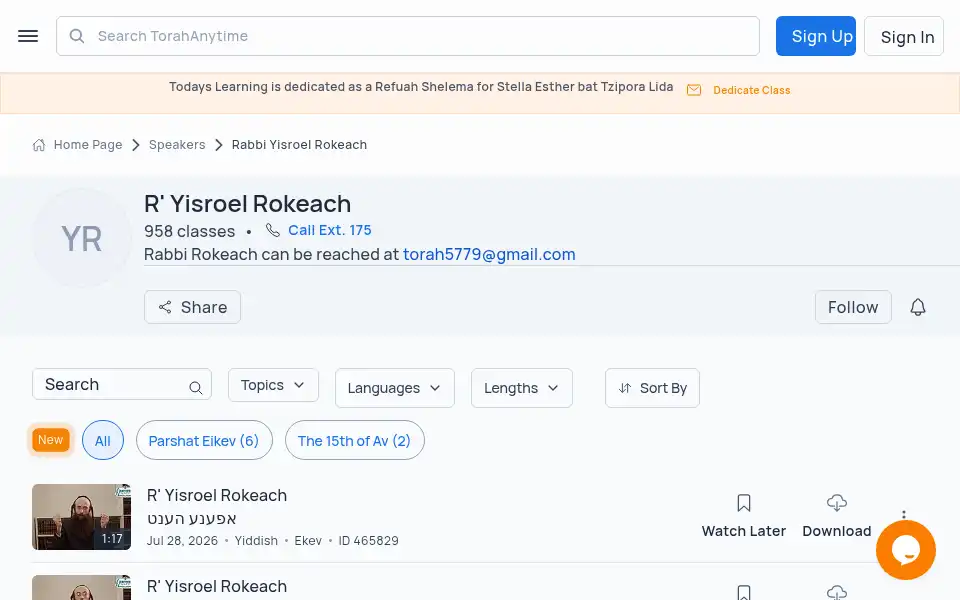Open the three-dot menu for ID 465829
Screen dimensions: 960x600
(x=904, y=514)
